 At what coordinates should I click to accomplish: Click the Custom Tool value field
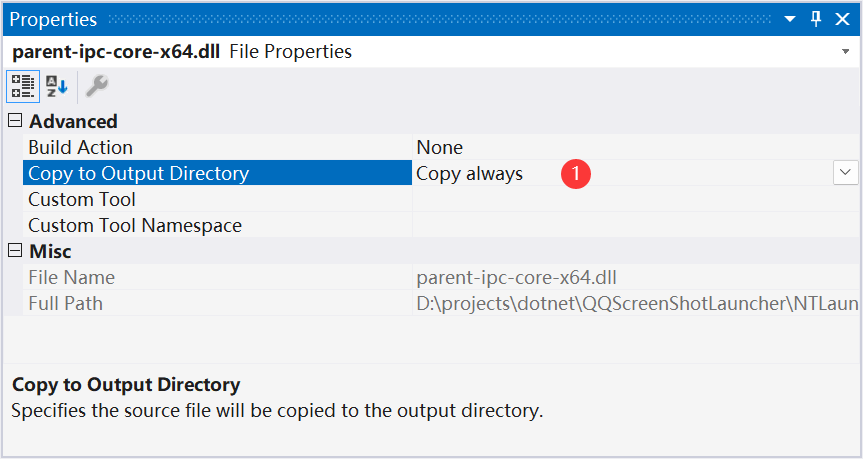[x=636, y=199]
